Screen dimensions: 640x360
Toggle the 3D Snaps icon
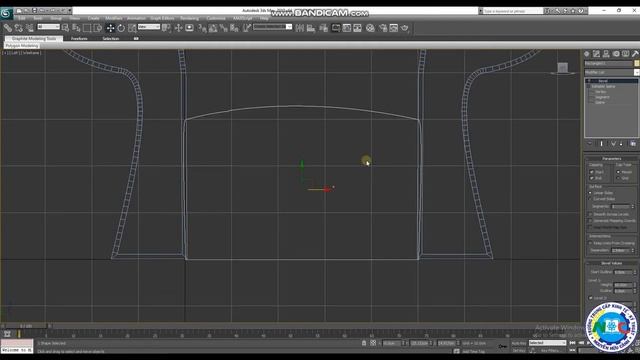click(202, 28)
